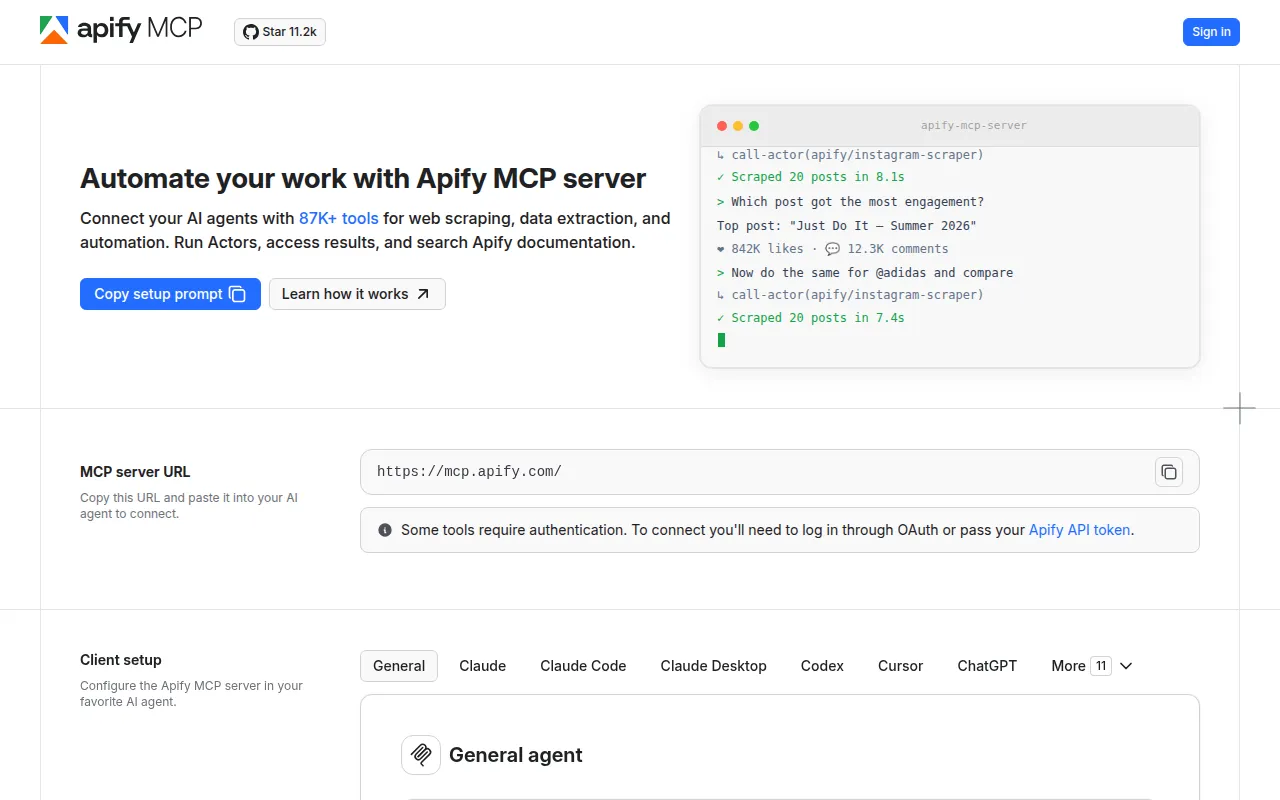Click the '842K likes' text

[767, 249]
